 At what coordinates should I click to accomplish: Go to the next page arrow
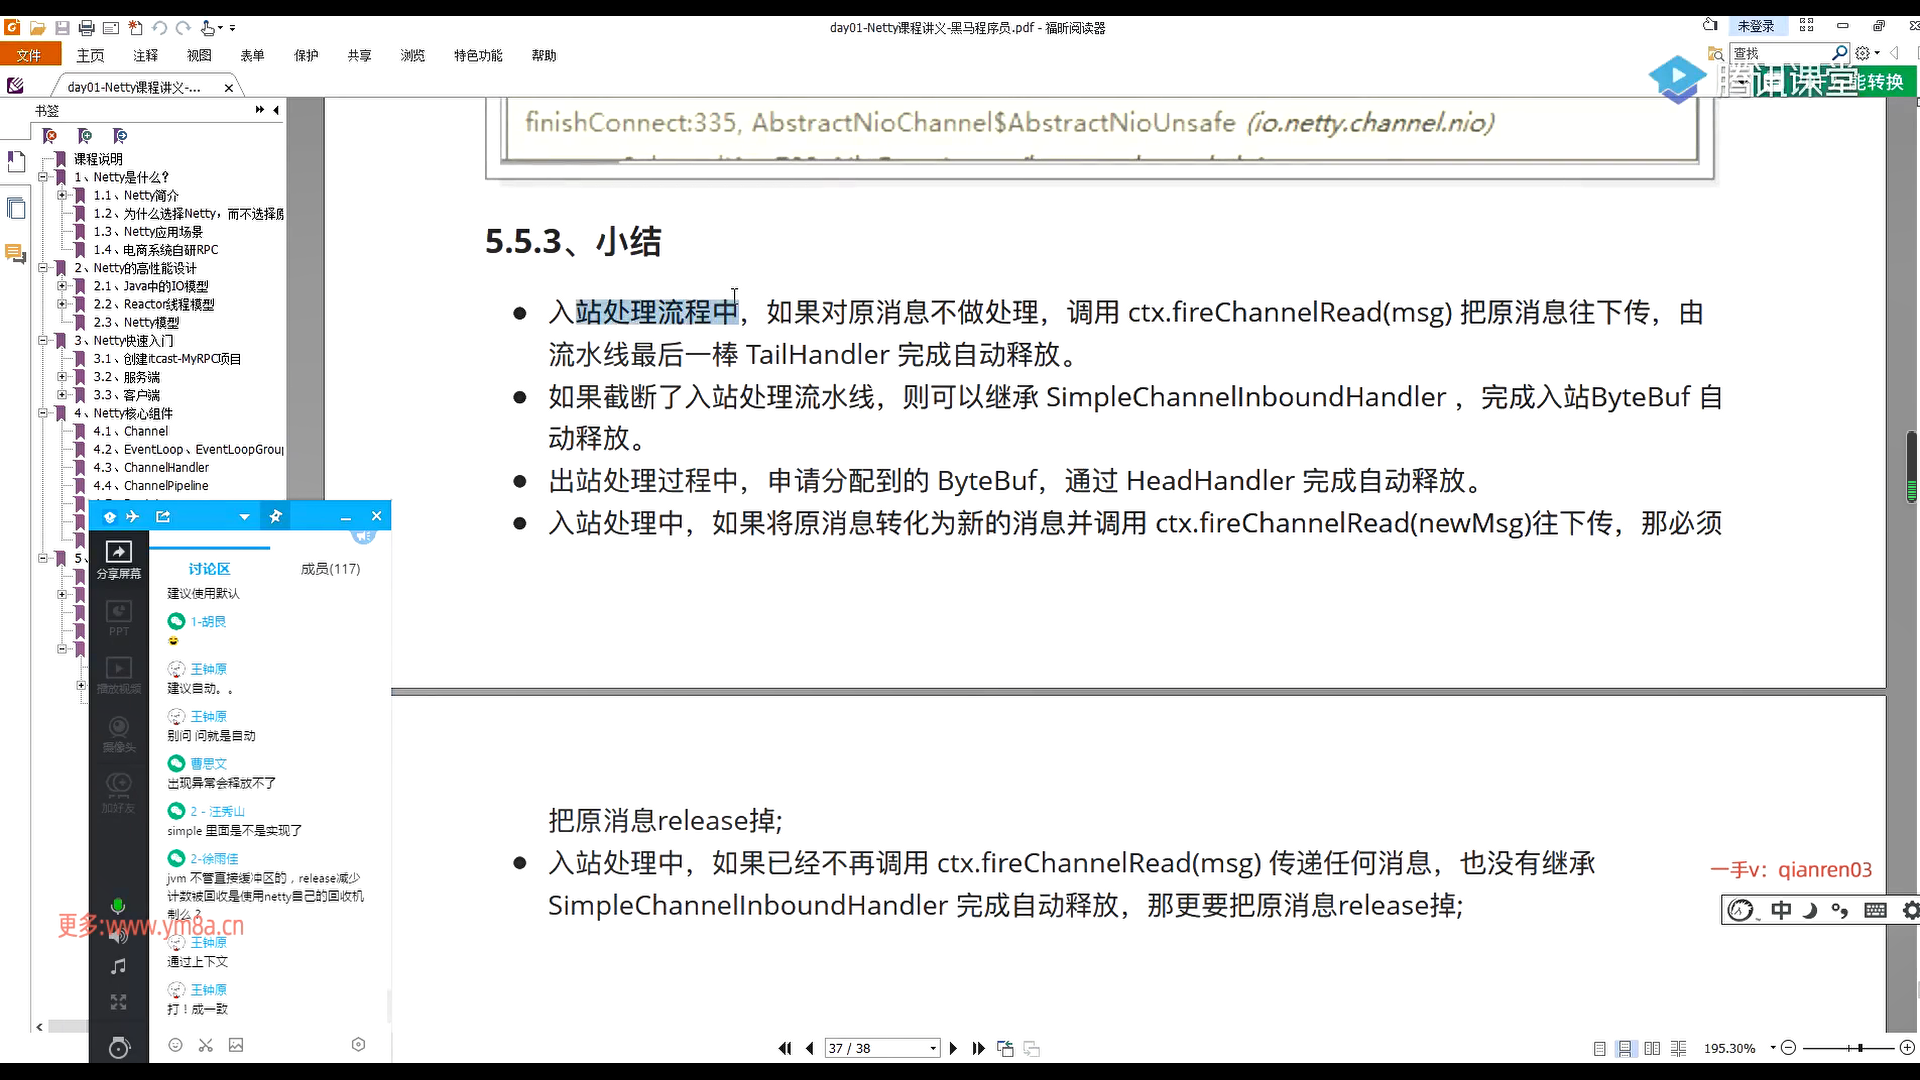(x=953, y=1048)
